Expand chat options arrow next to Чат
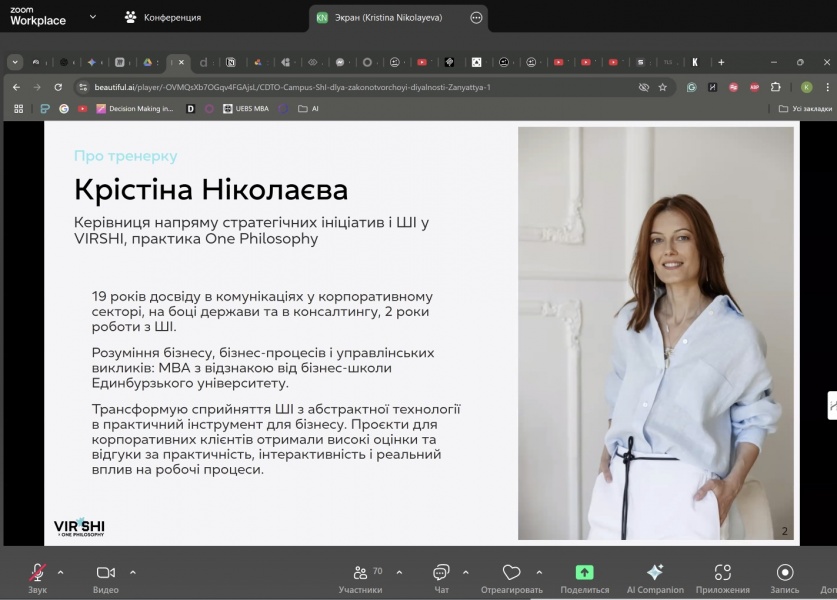This screenshot has width=837, height=600. (x=466, y=572)
